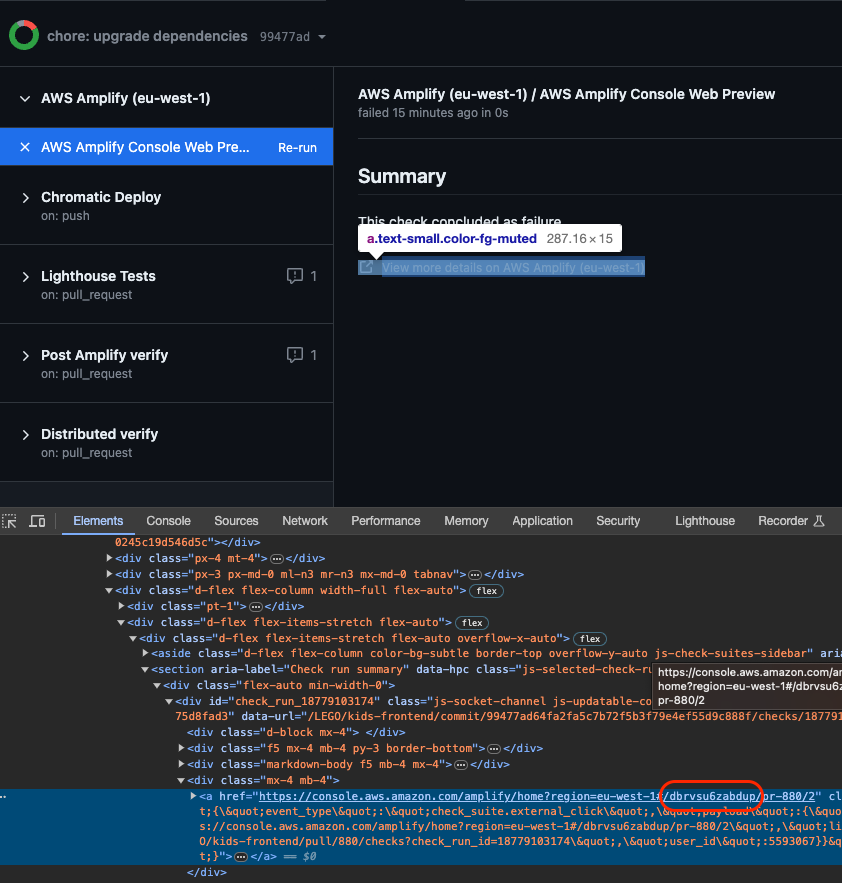Toggle the flex overlay badge on the d-flex flex-column div
The image size is (842, 883).
click(486, 590)
